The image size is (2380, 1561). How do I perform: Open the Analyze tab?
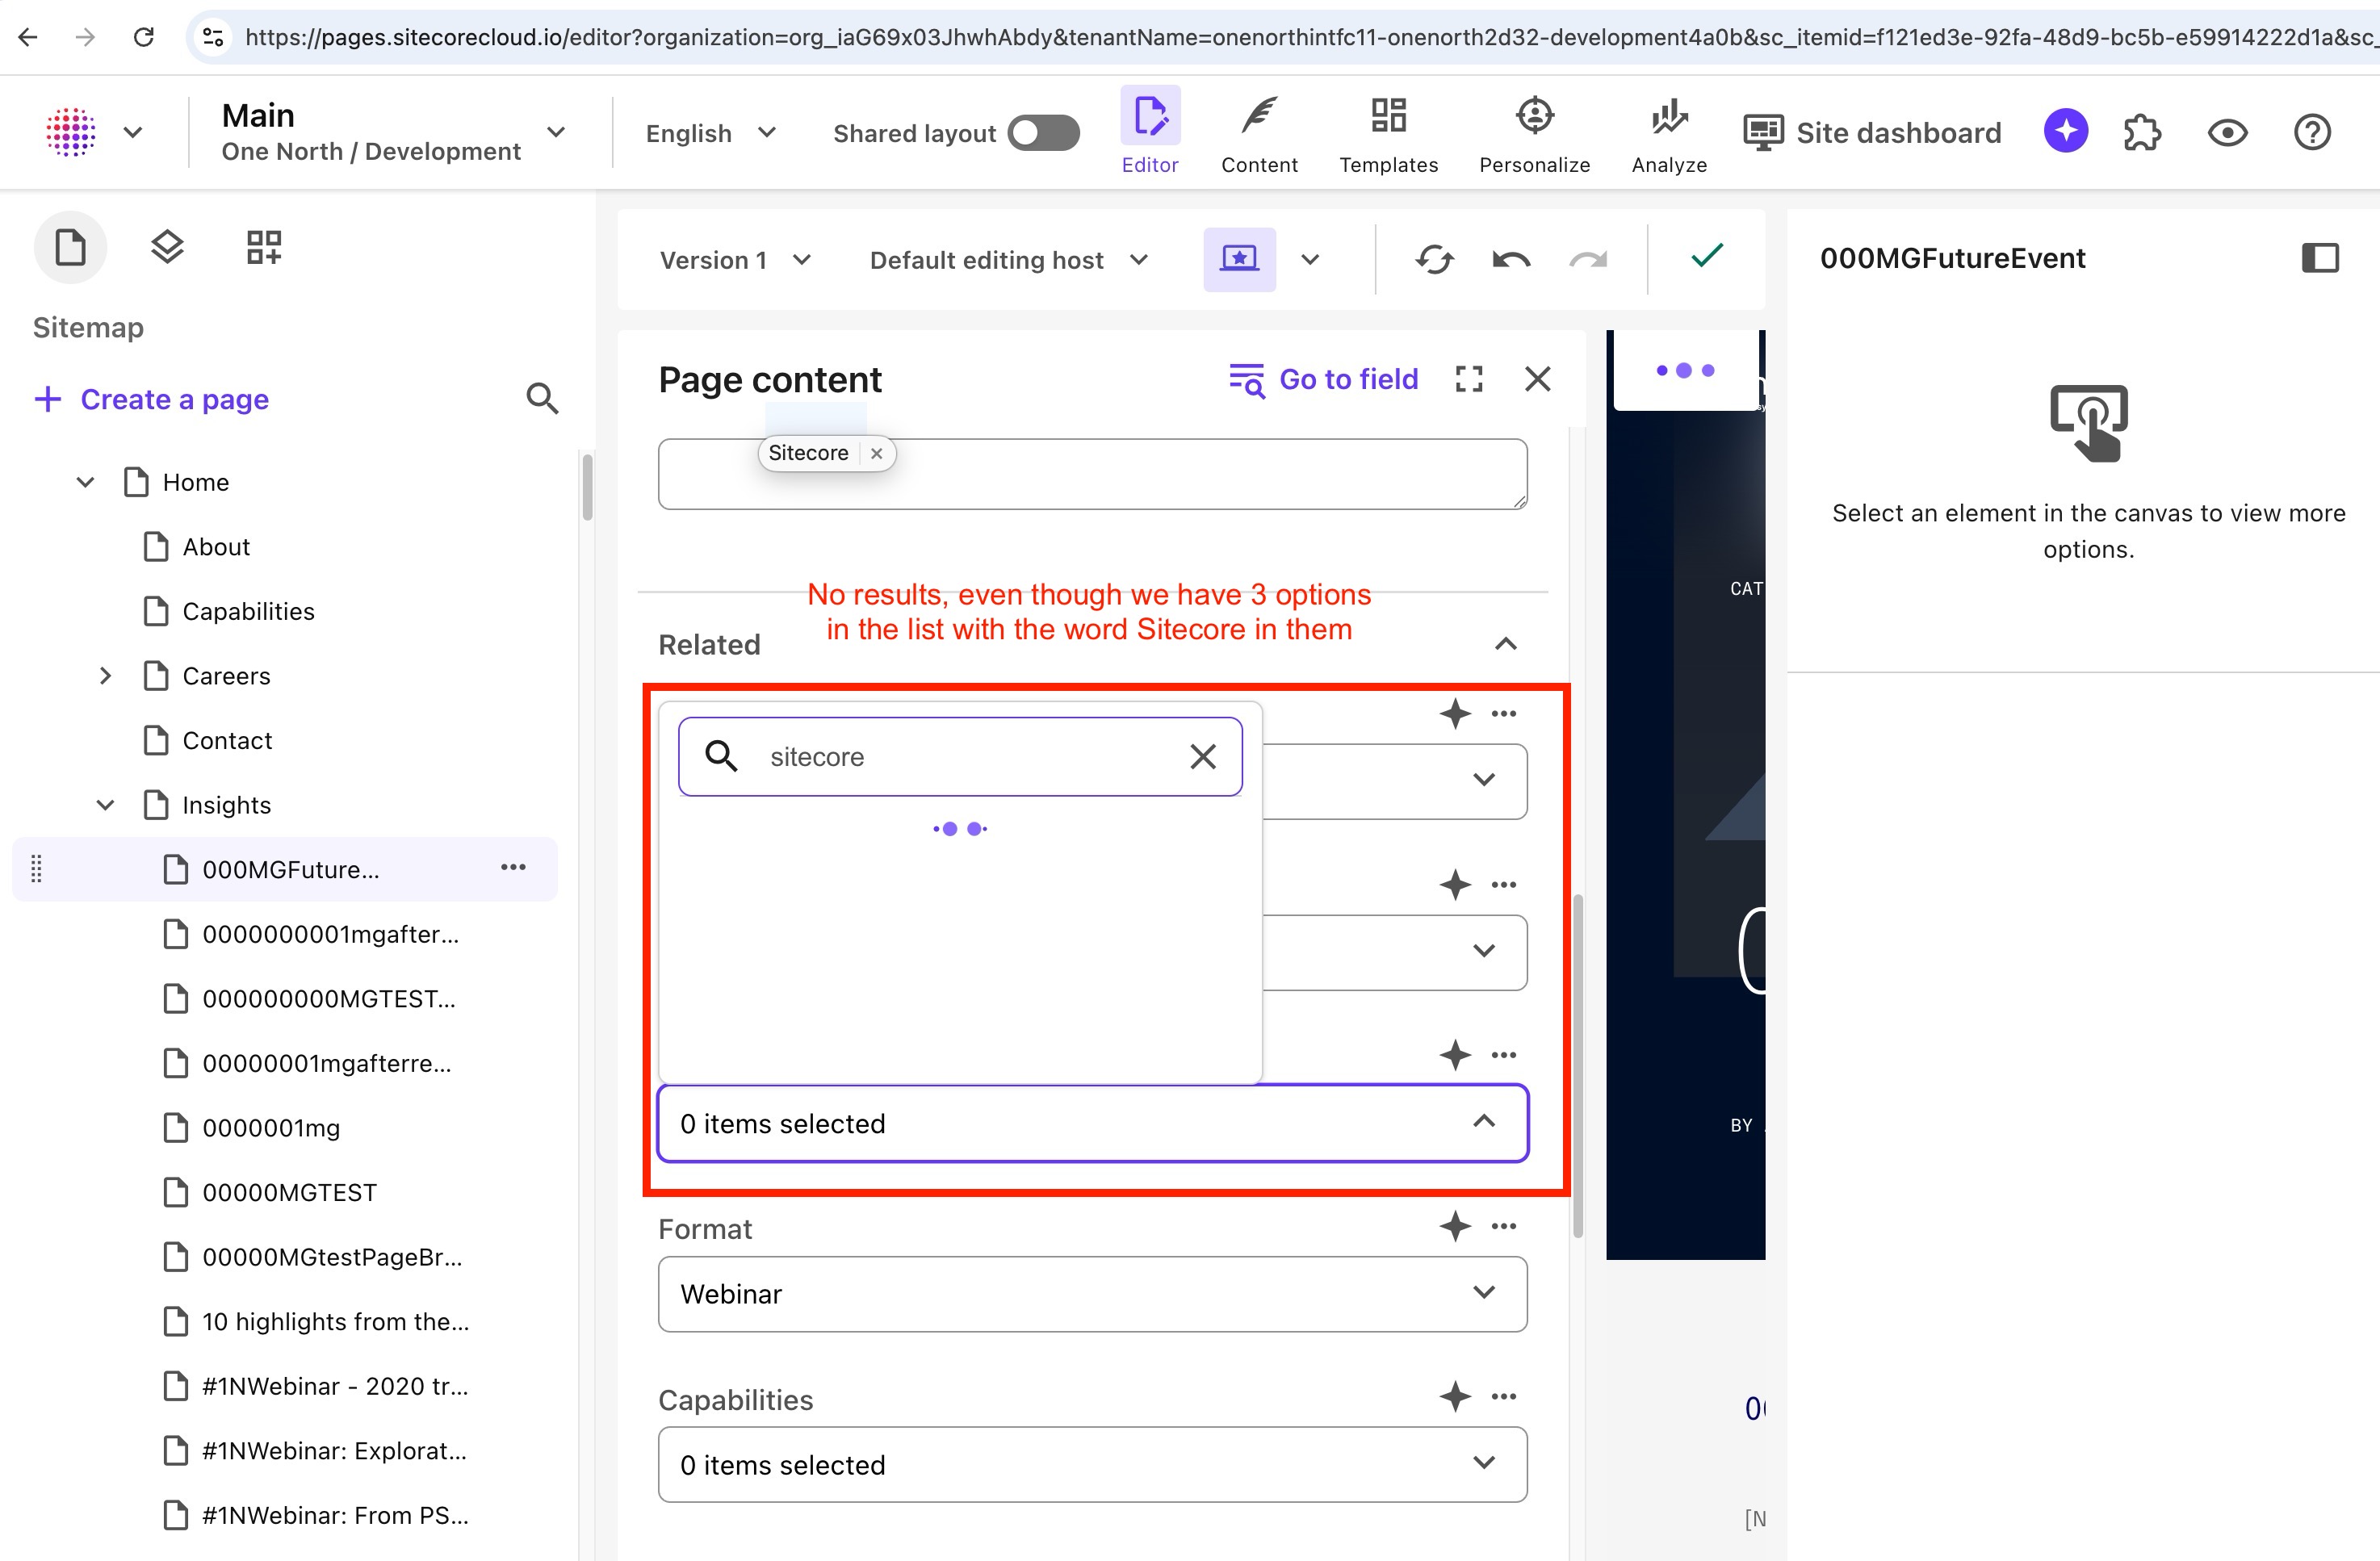[1669, 133]
